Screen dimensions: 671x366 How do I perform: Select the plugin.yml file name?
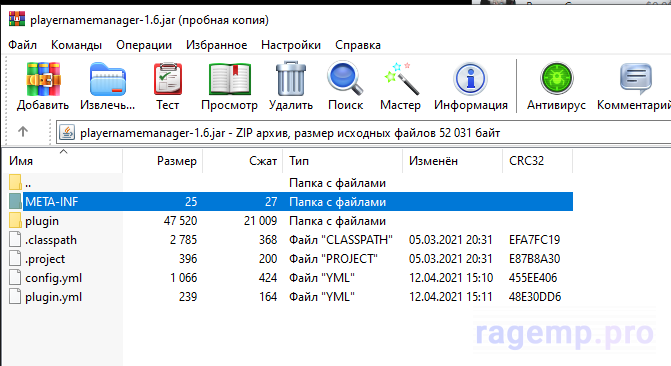[x=53, y=297]
